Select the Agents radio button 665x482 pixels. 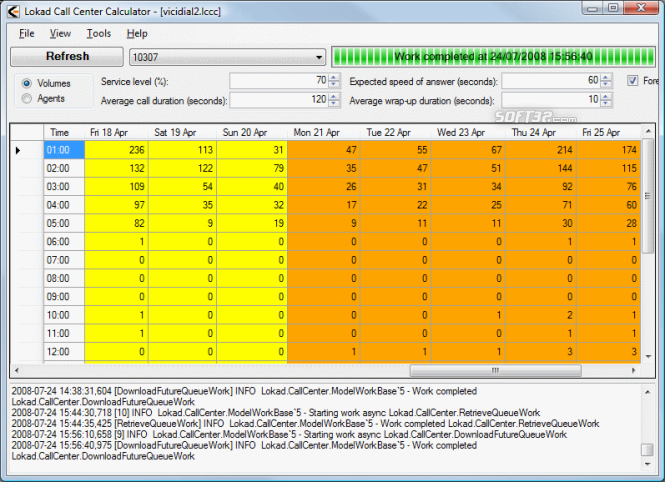[27, 98]
